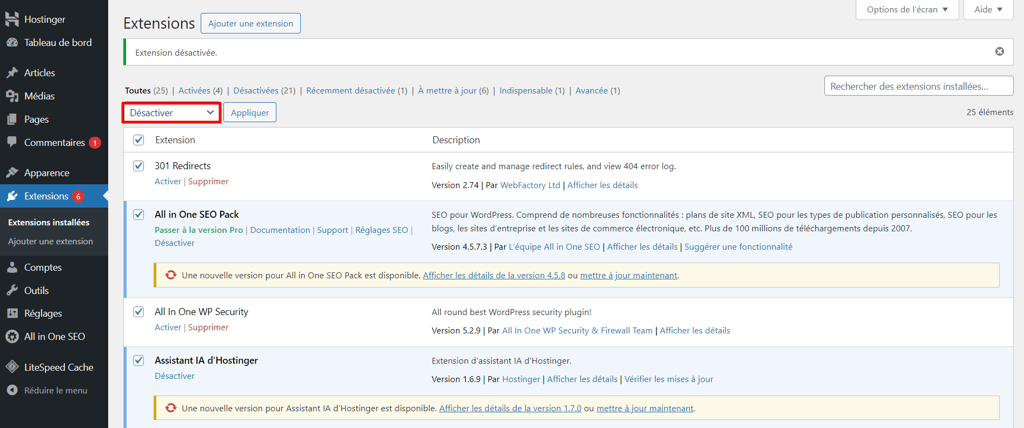Screen dimensions: 1024x428
Task: Click L'équipe All in One SEO author link
Action: click(x=554, y=247)
